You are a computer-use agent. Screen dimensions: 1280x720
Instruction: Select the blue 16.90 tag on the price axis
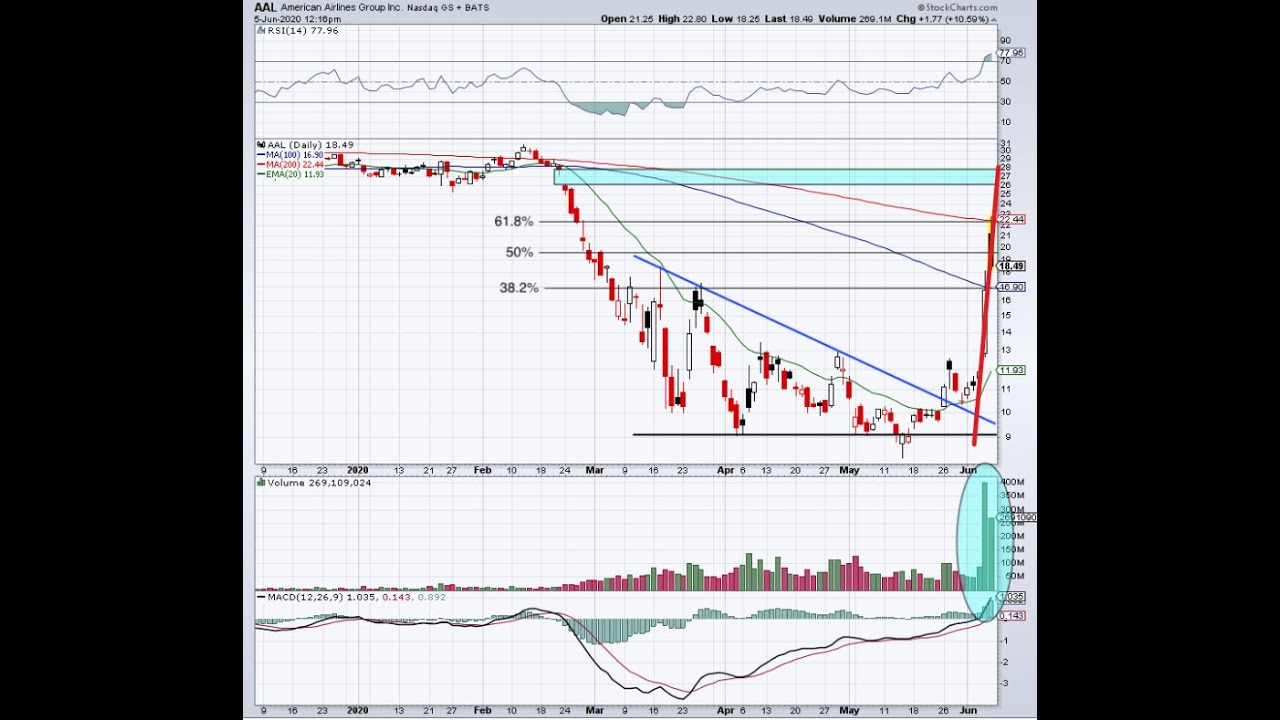(x=1011, y=287)
